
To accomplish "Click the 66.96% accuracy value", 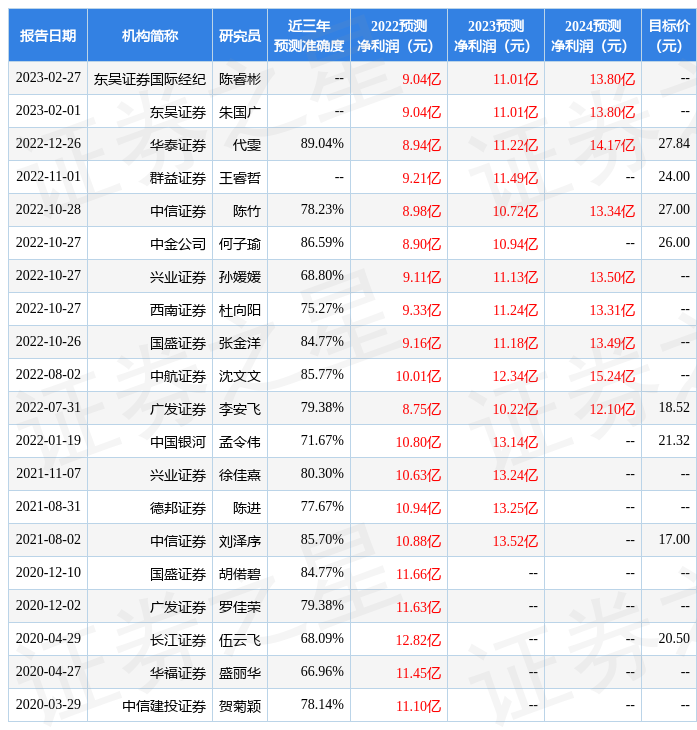I will pos(322,673).
